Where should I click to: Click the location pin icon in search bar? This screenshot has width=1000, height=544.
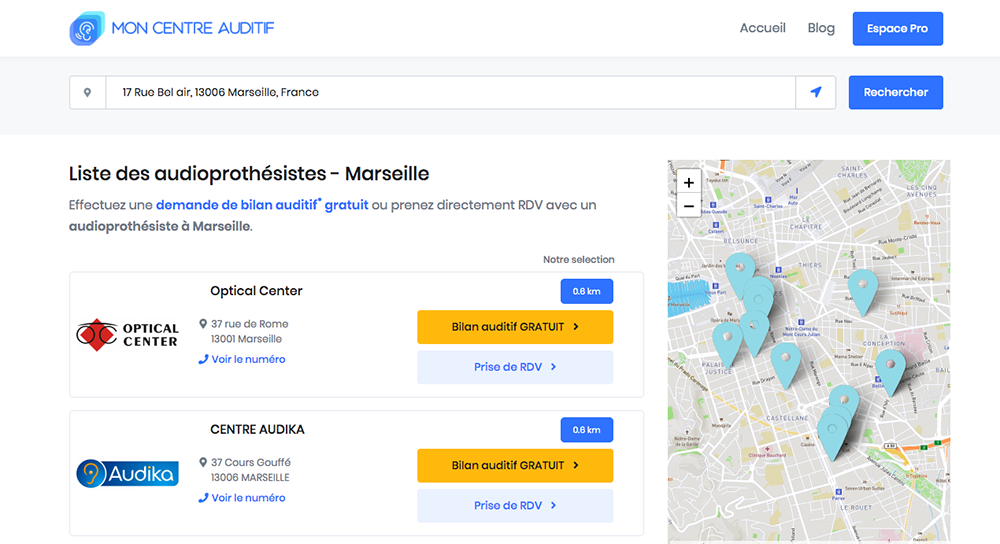click(88, 92)
